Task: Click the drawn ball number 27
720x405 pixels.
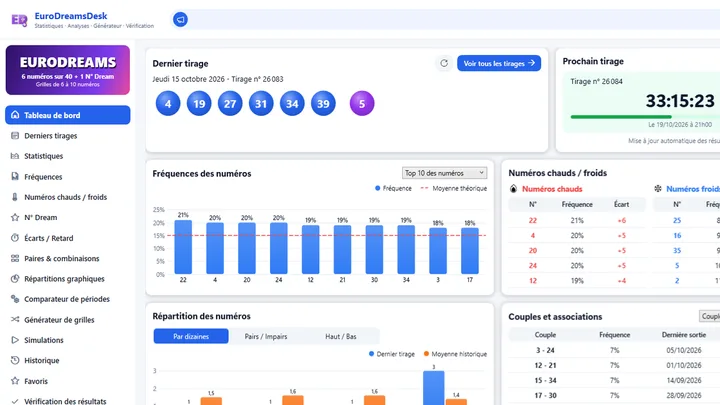Action: 230,104
